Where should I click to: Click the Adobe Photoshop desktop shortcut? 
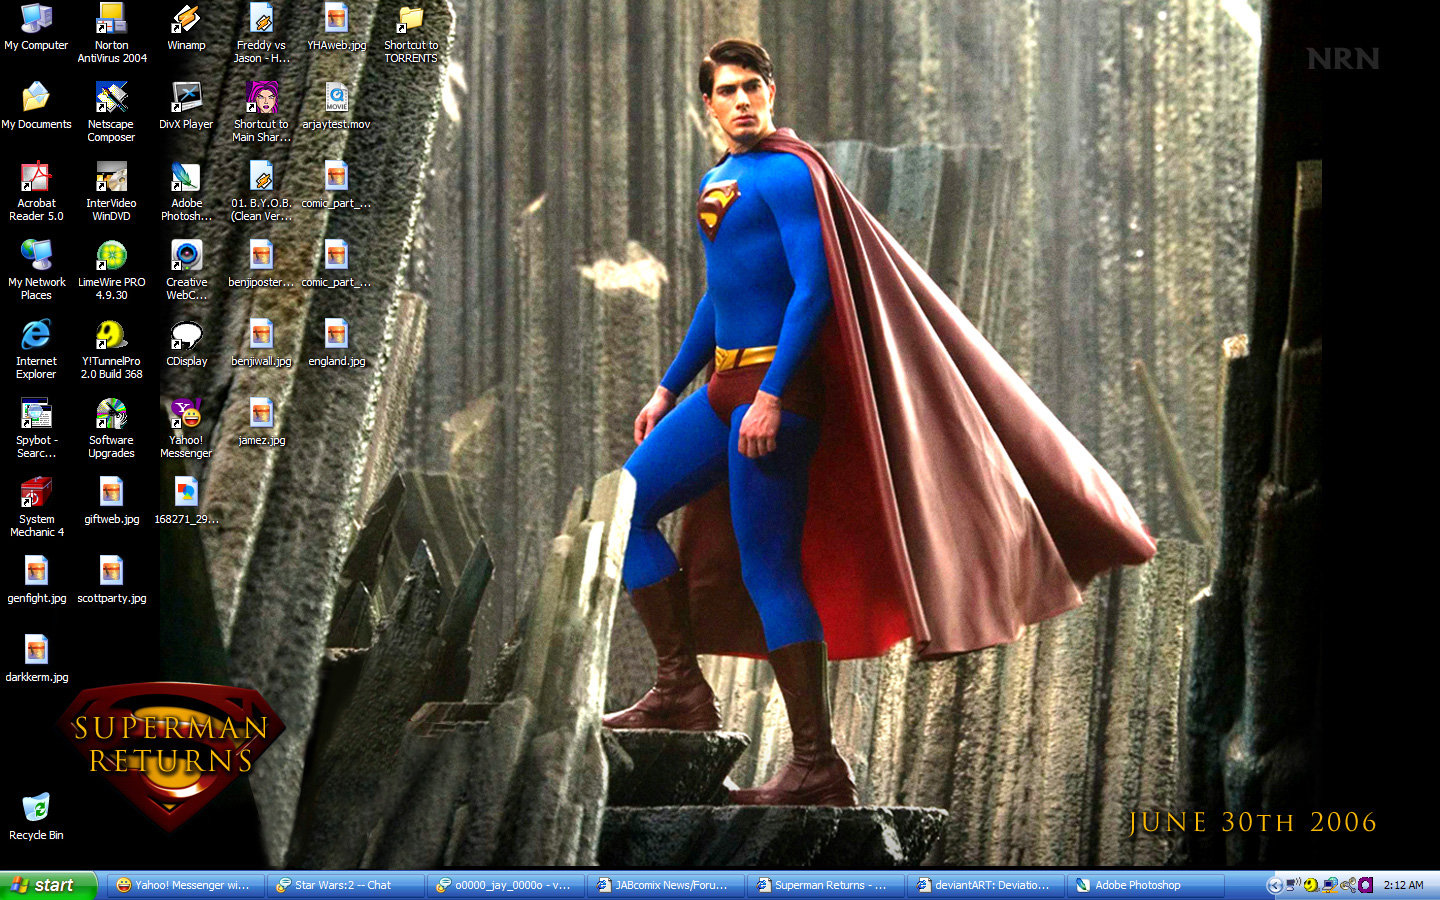186,178
